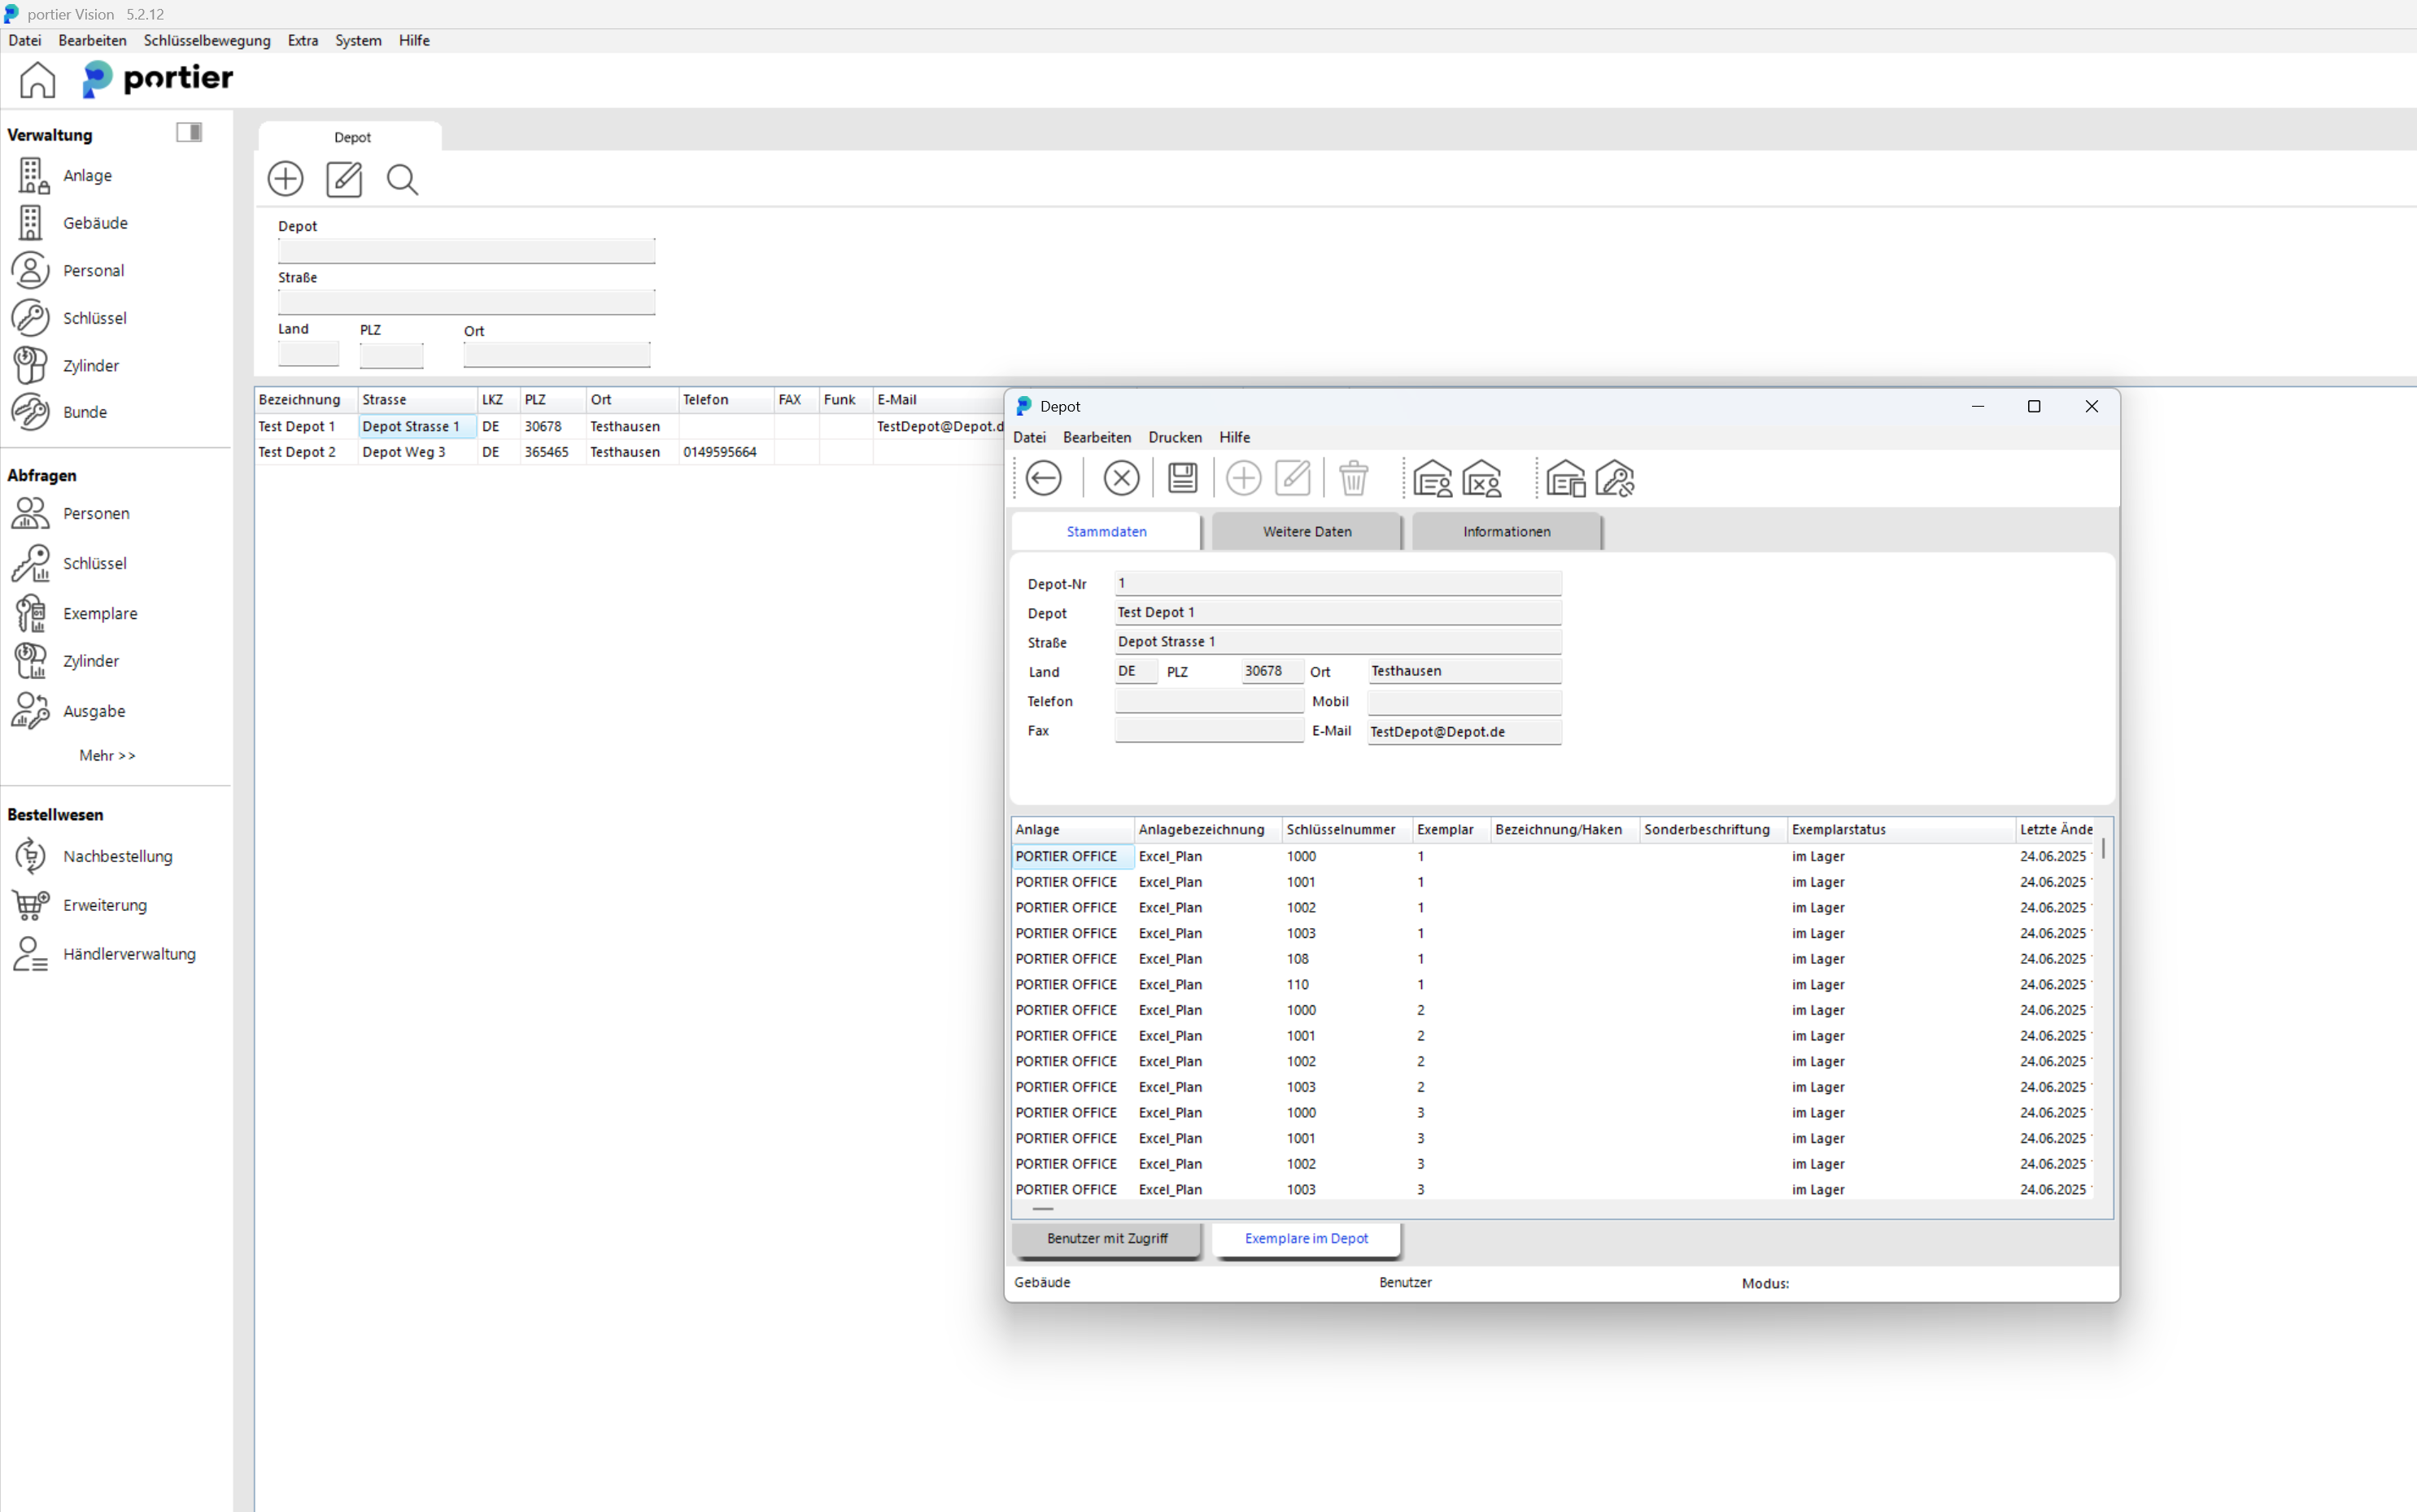Switch to Weitere Daten tab
This screenshot has height=1512, width=2417.
[x=1306, y=532]
